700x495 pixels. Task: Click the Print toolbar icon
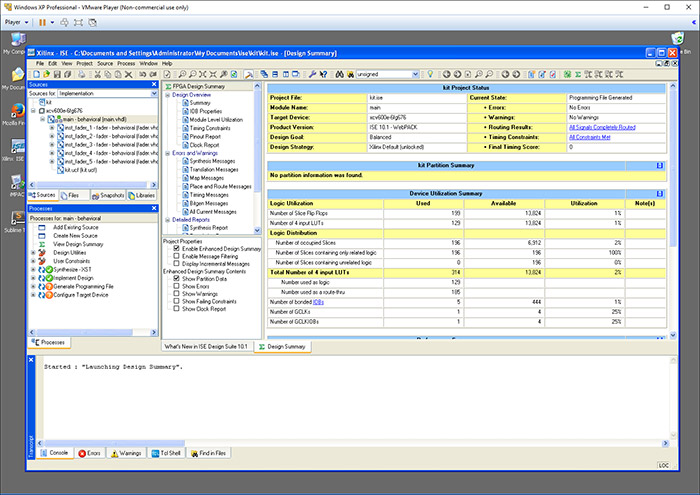(x=82, y=75)
